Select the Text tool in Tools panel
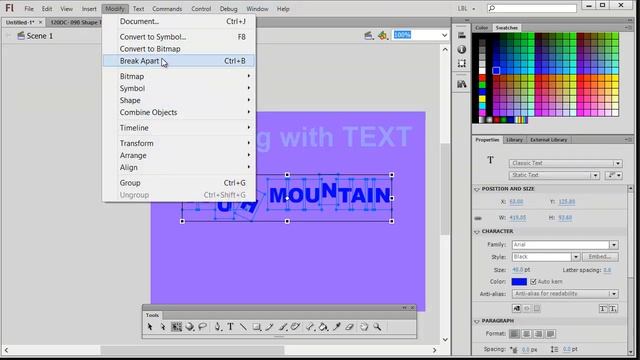640x360 pixels. click(x=231, y=327)
